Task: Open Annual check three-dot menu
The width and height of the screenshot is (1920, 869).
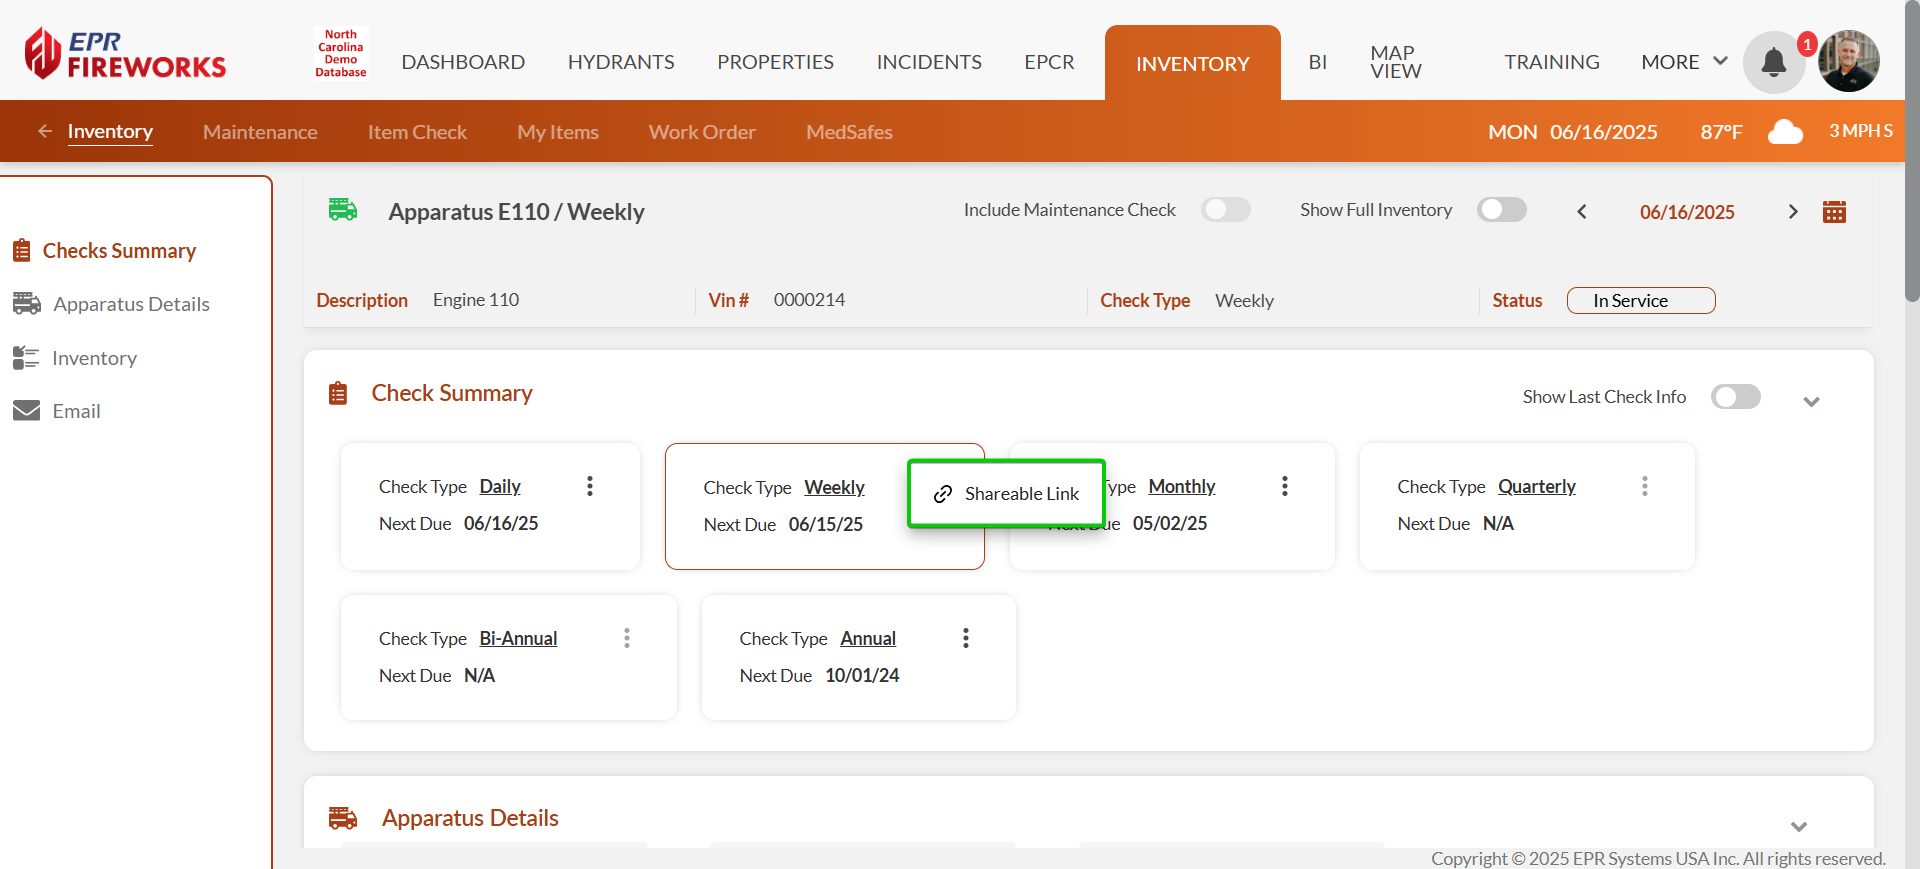Action: tap(965, 638)
